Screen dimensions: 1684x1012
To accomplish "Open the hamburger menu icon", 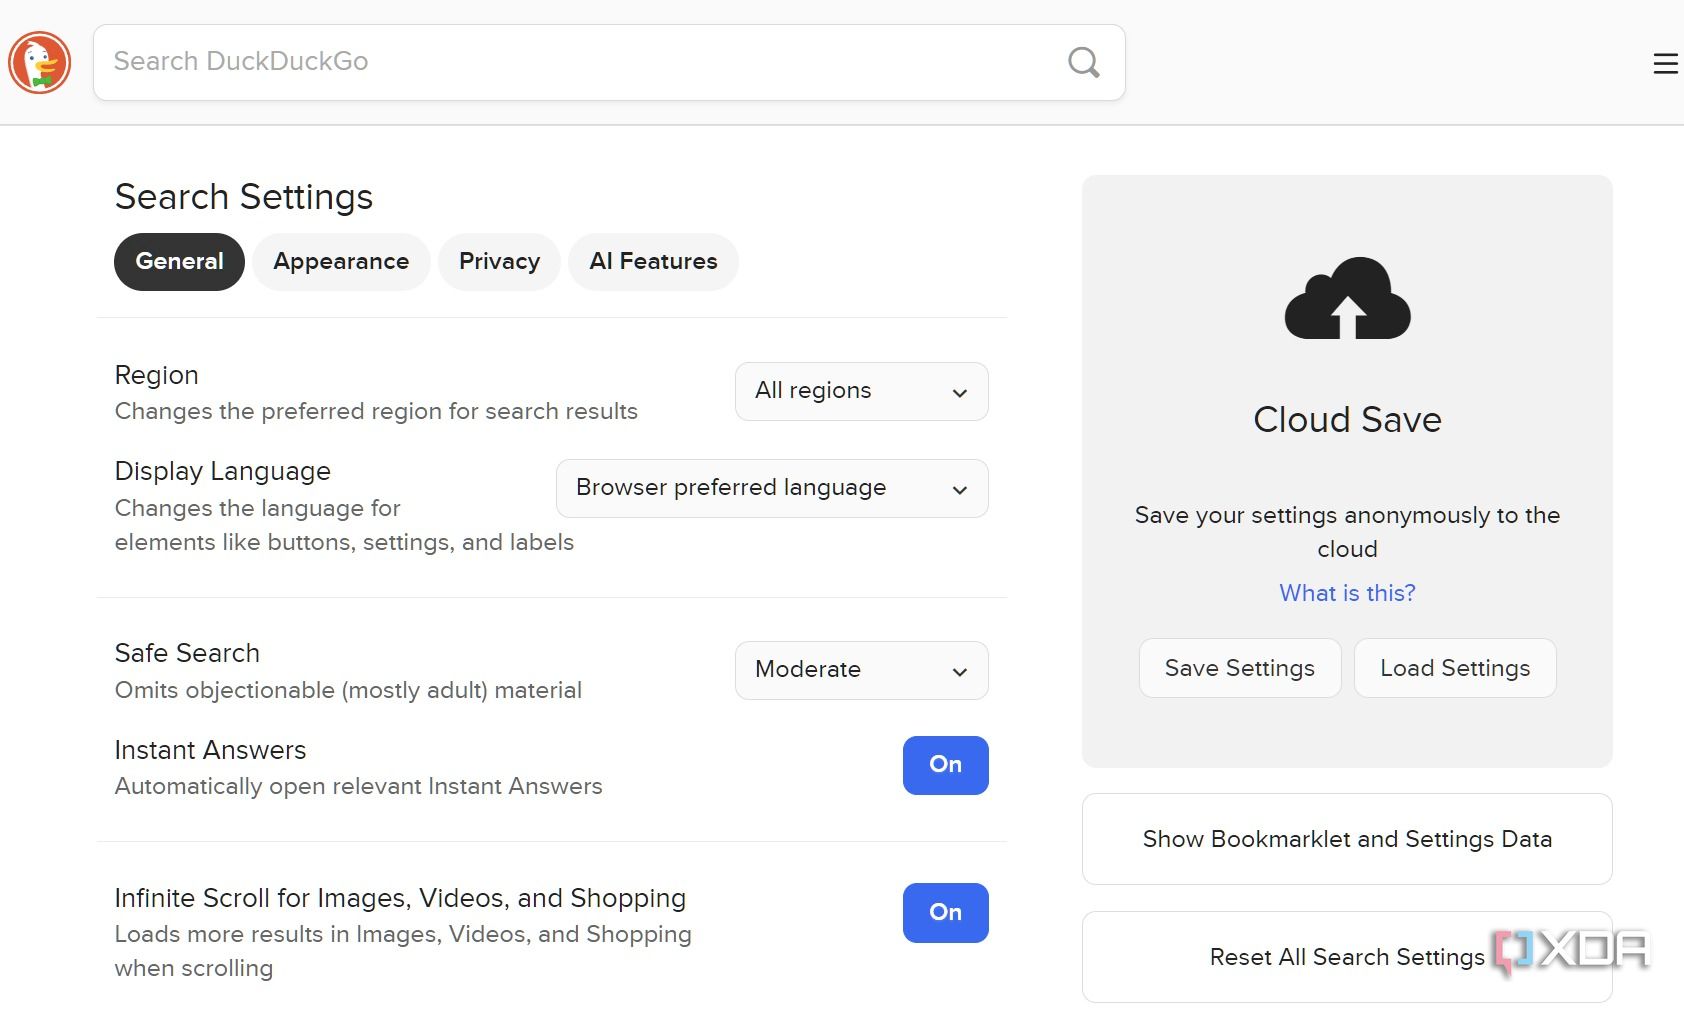I will tap(1665, 64).
